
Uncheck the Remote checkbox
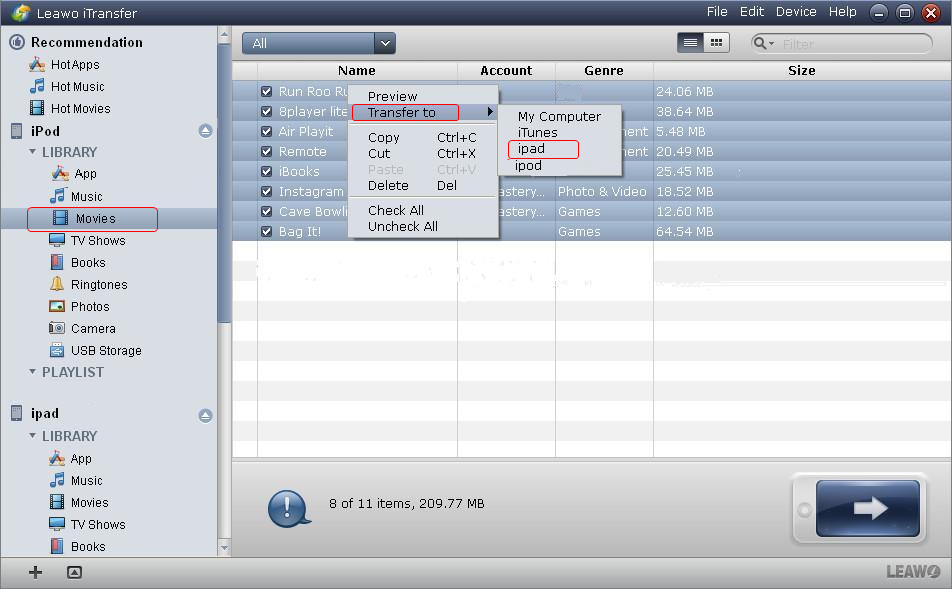point(266,151)
